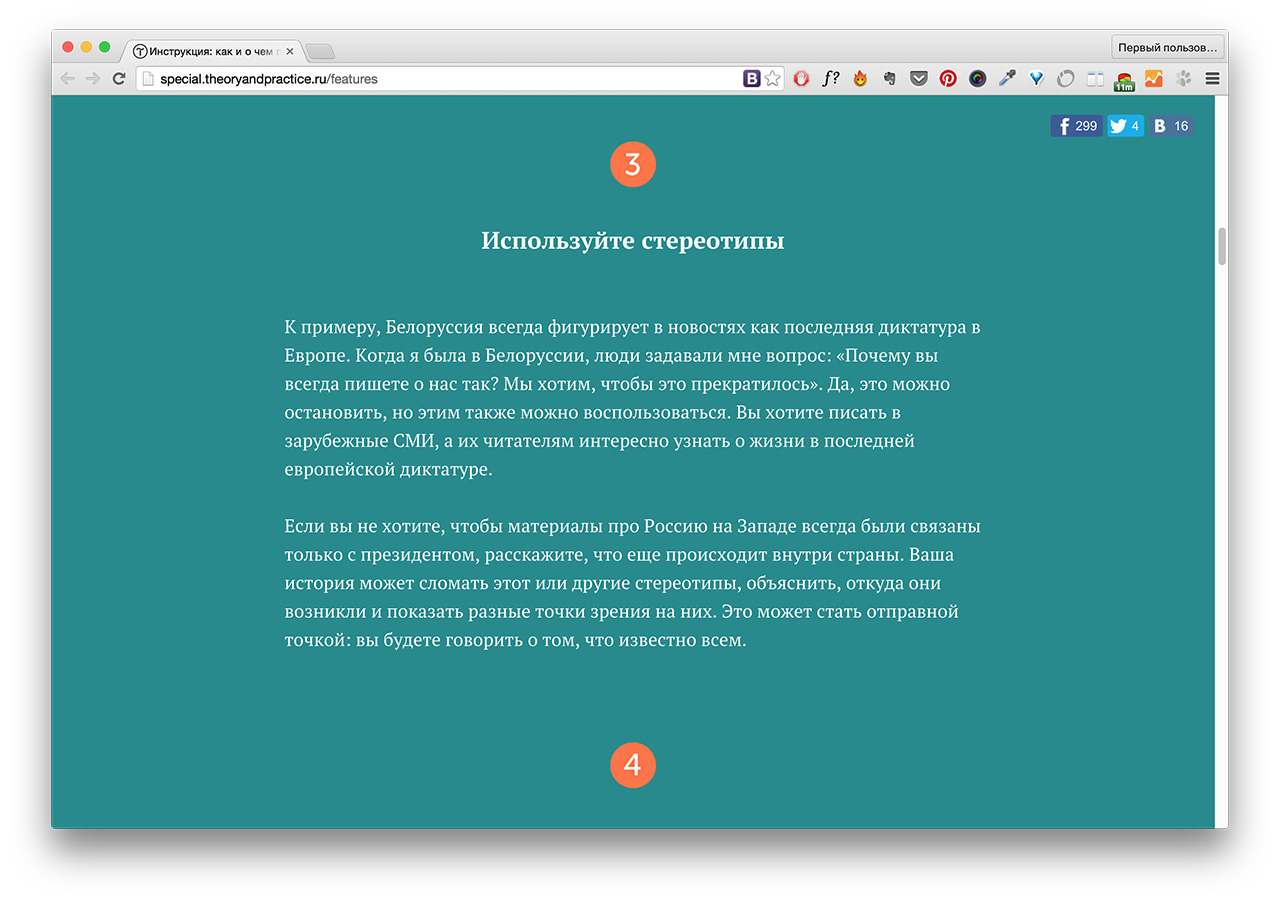This screenshot has height=902, width=1280.
Task: Close the Инструкция tab
Action: tap(290, 51)
